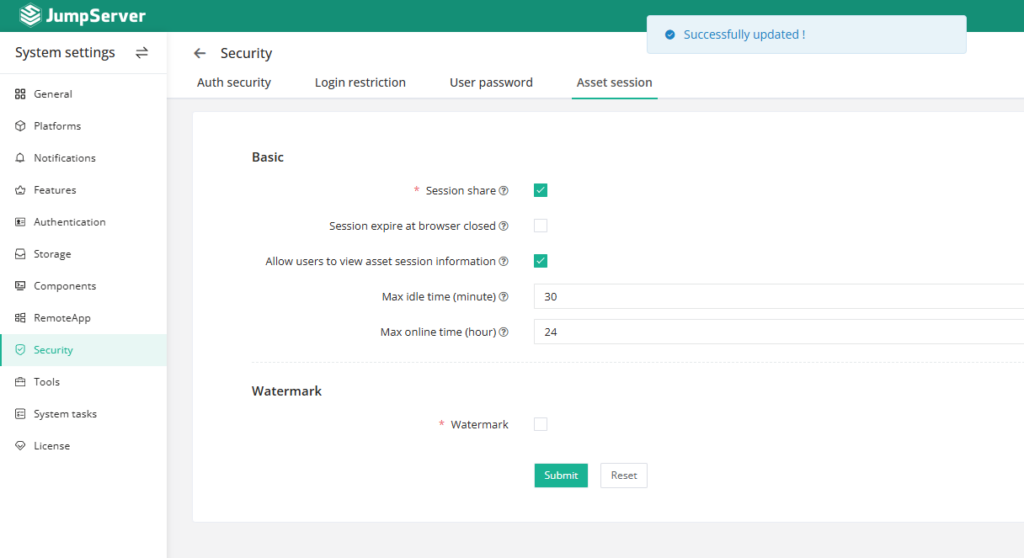Click the JumpServer logo icon
The width and height of the screenshot is (1024, 558).
30,16
